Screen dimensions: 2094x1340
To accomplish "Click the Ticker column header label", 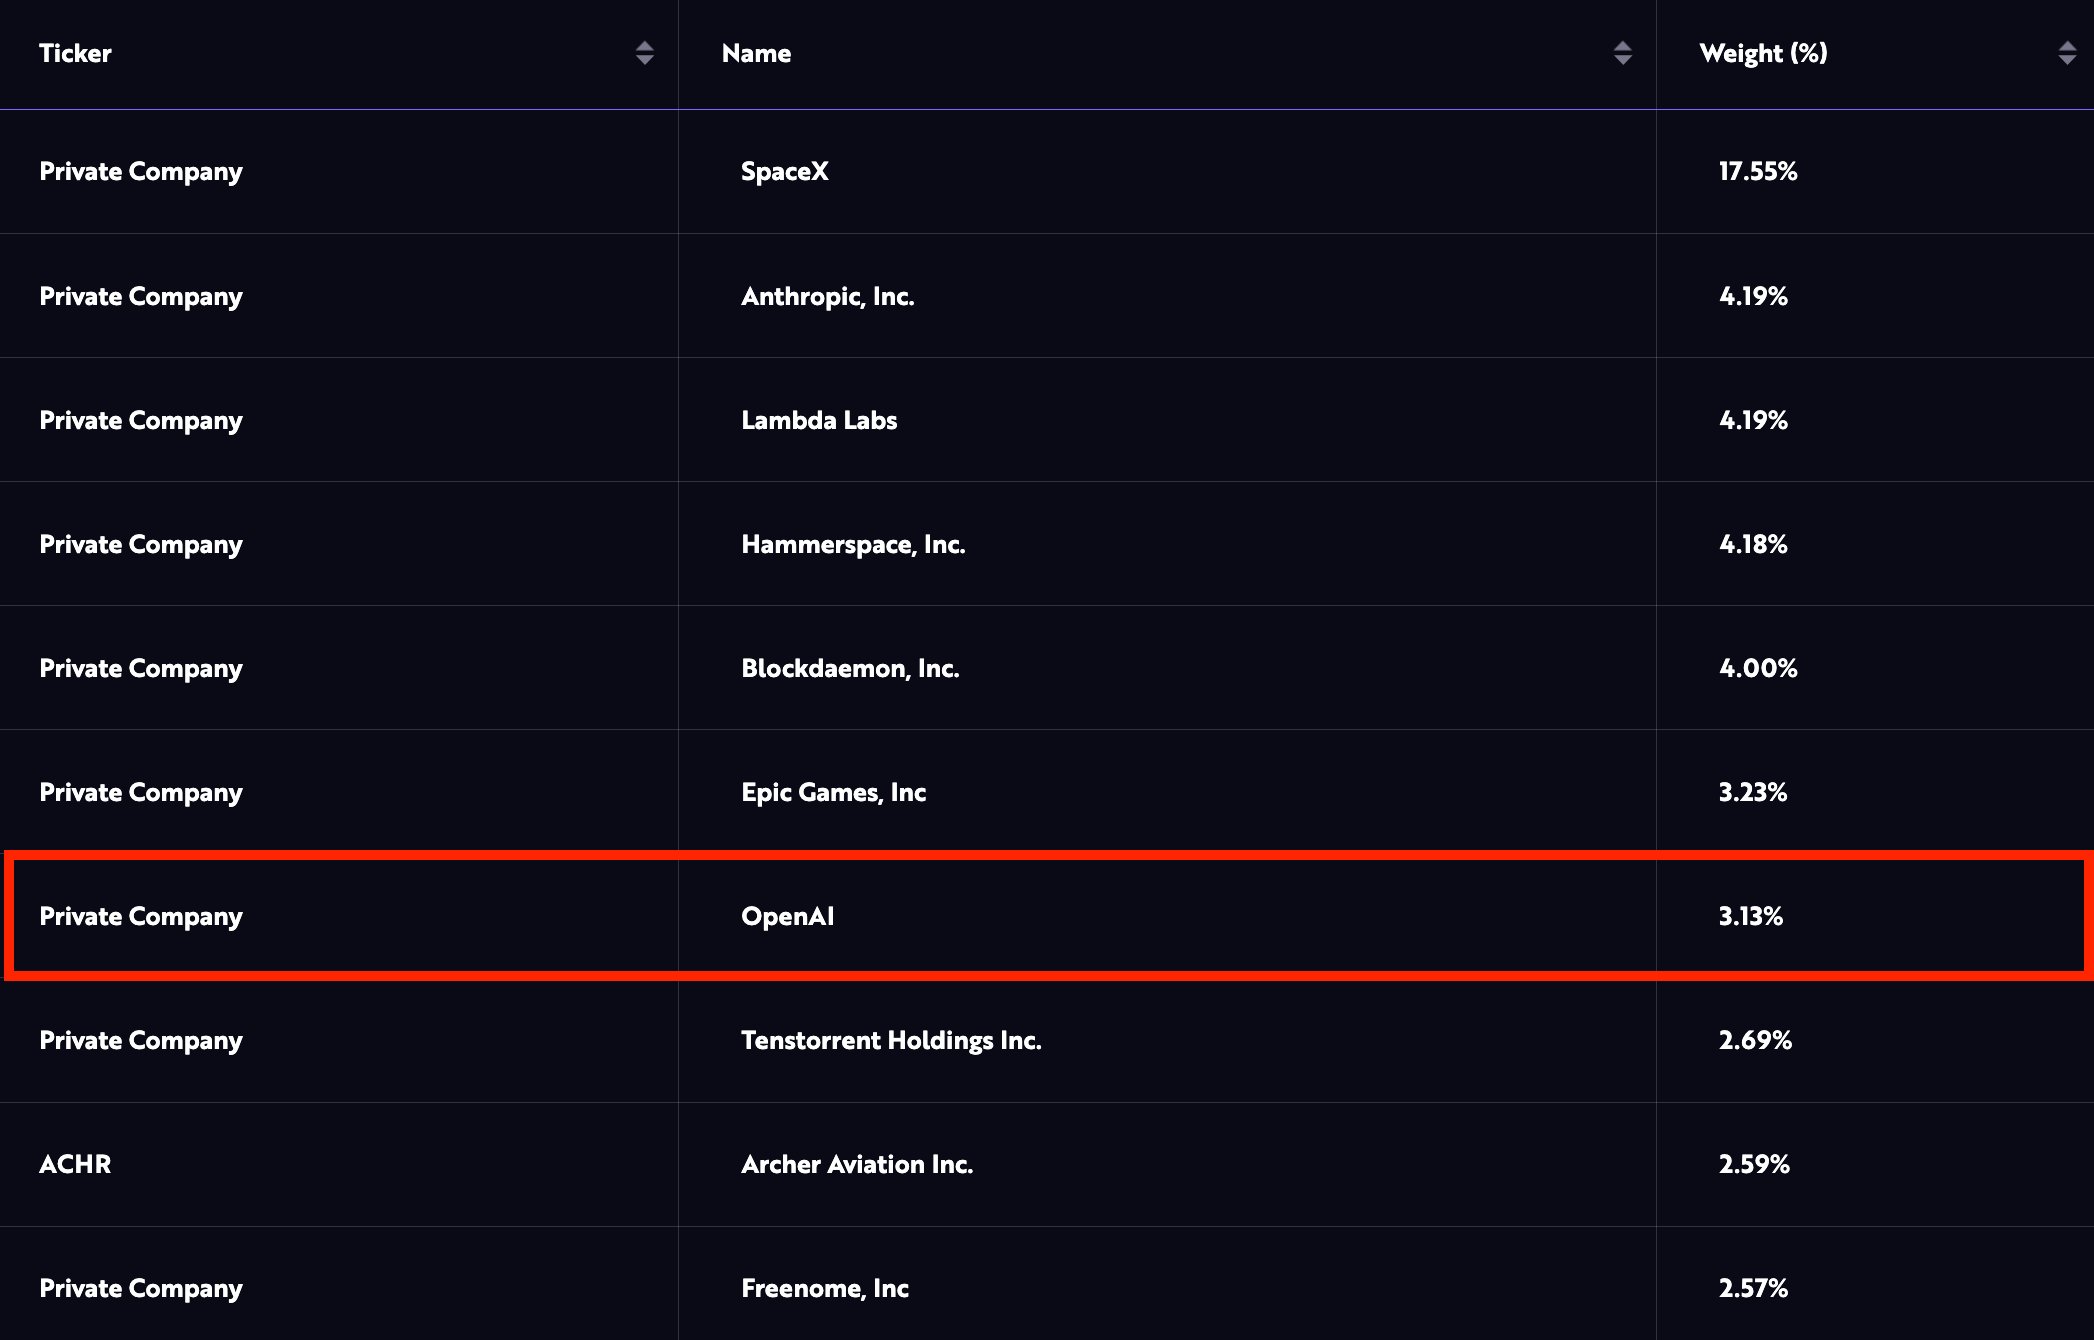I will pyautogui.click(x=75, y=53).
